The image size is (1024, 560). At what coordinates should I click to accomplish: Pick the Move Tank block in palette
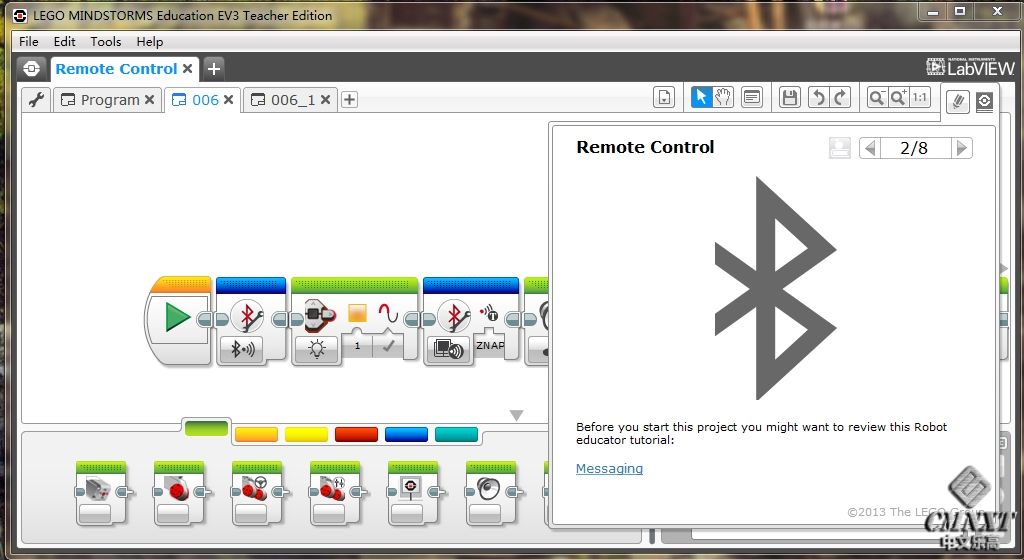[335, 493]
